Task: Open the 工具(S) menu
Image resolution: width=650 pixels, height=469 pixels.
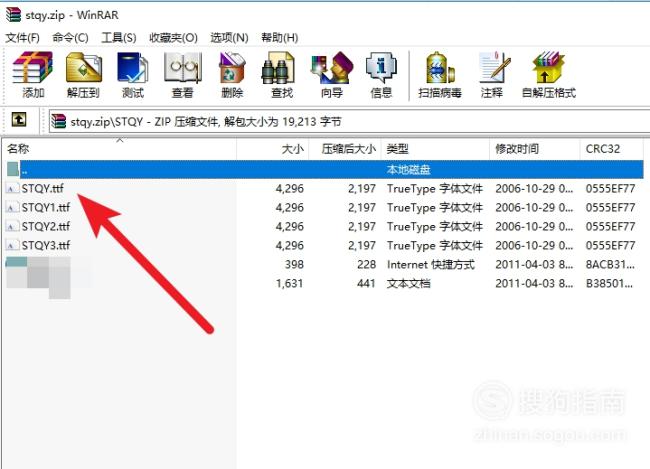Action: 119,38
